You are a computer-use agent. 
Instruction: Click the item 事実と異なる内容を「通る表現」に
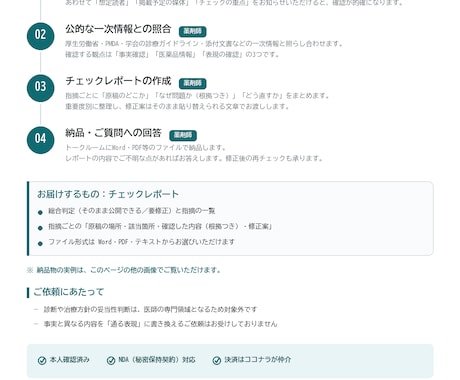160,324
